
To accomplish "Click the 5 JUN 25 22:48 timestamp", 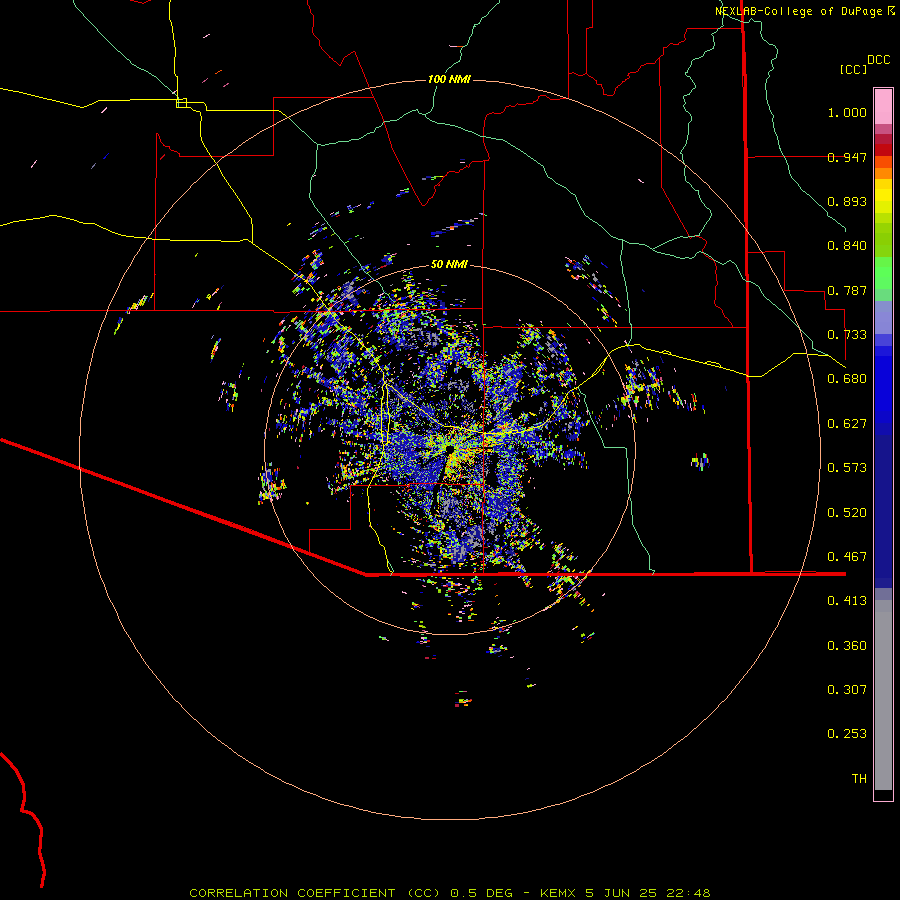I will point(648,893).
